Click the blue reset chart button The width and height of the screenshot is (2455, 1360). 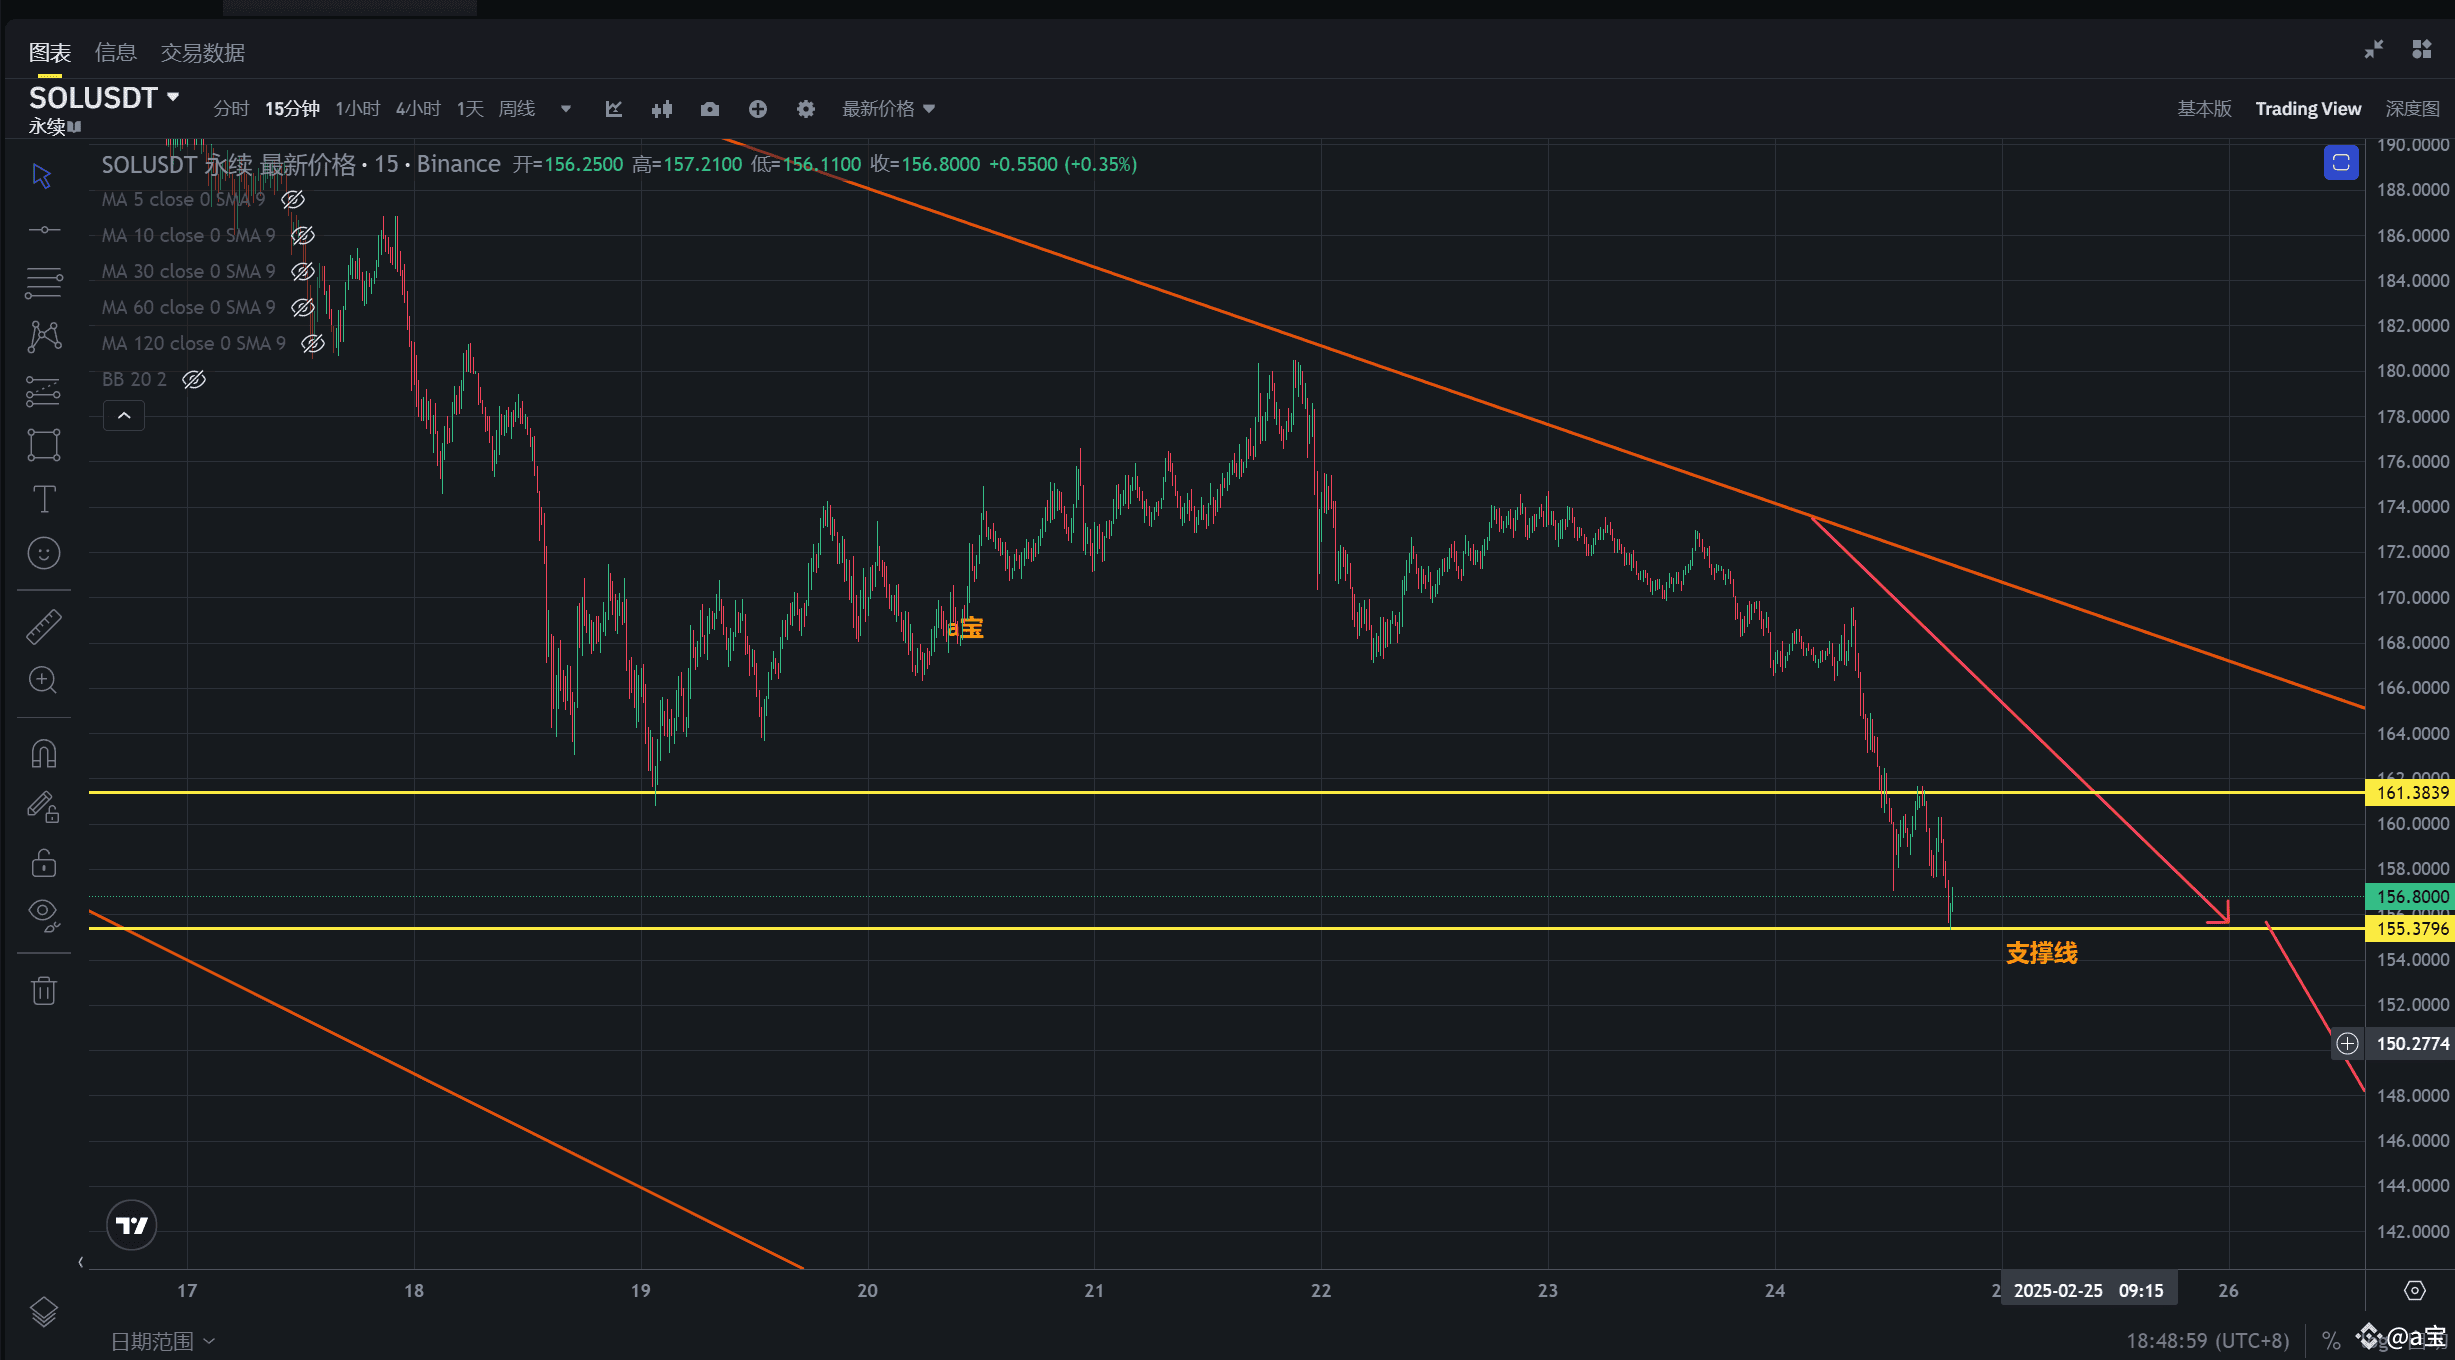click(2341, 163)
